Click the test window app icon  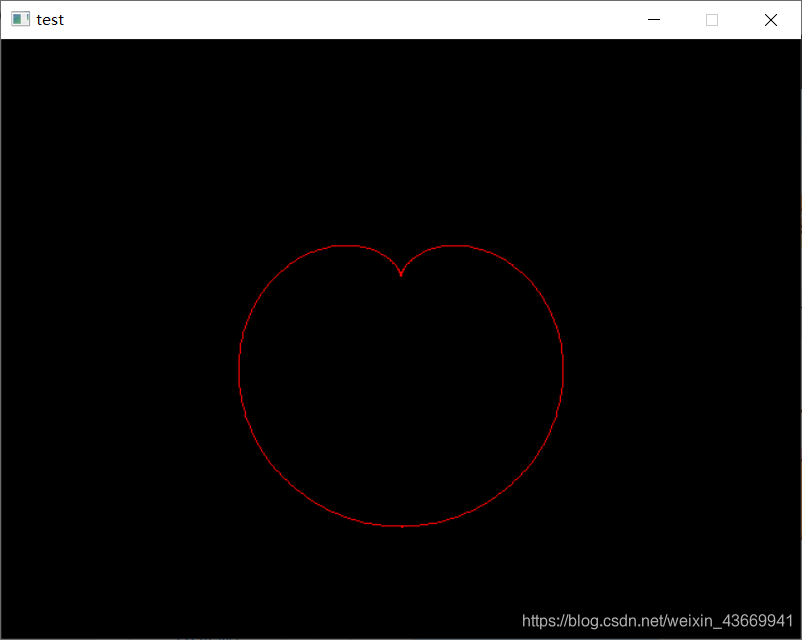pos(20,19)
